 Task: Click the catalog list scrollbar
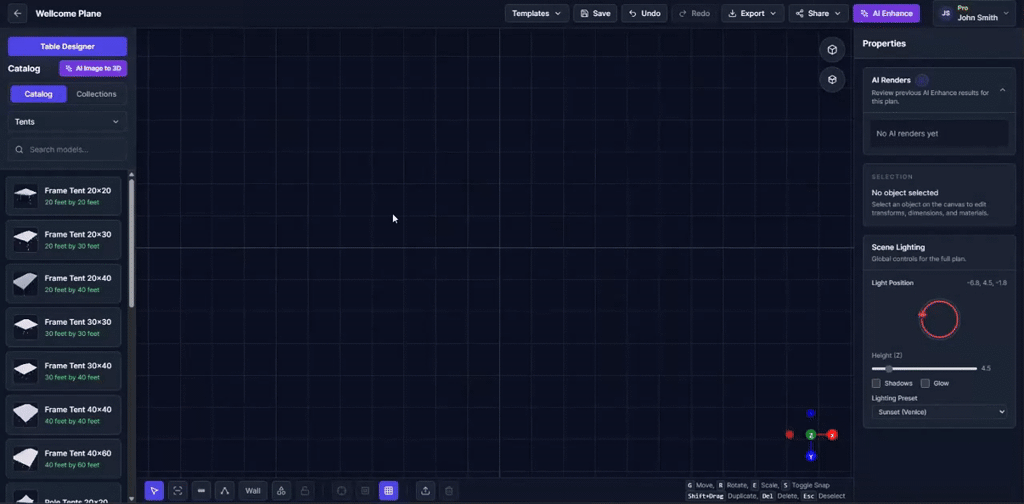[x=131, y=242]
